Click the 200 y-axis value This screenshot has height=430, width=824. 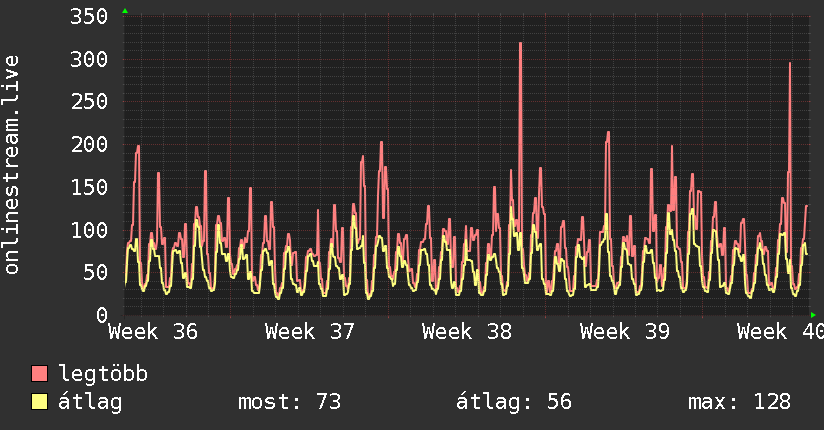89,145
